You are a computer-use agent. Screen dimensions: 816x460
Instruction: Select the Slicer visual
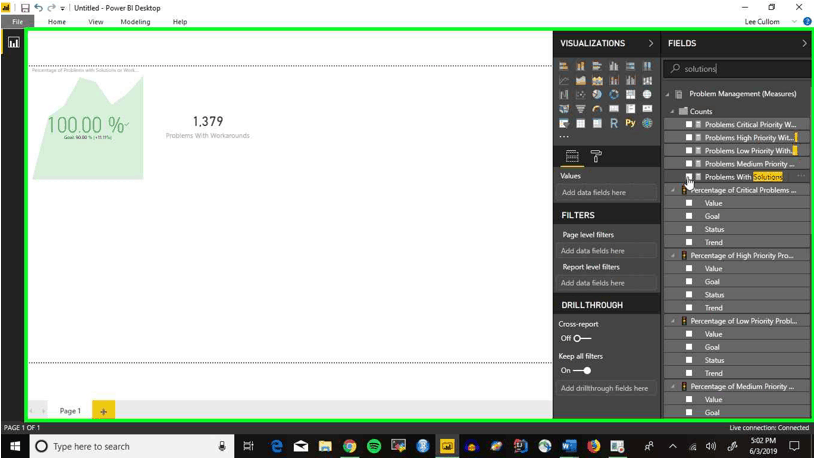tap(564, 123)
